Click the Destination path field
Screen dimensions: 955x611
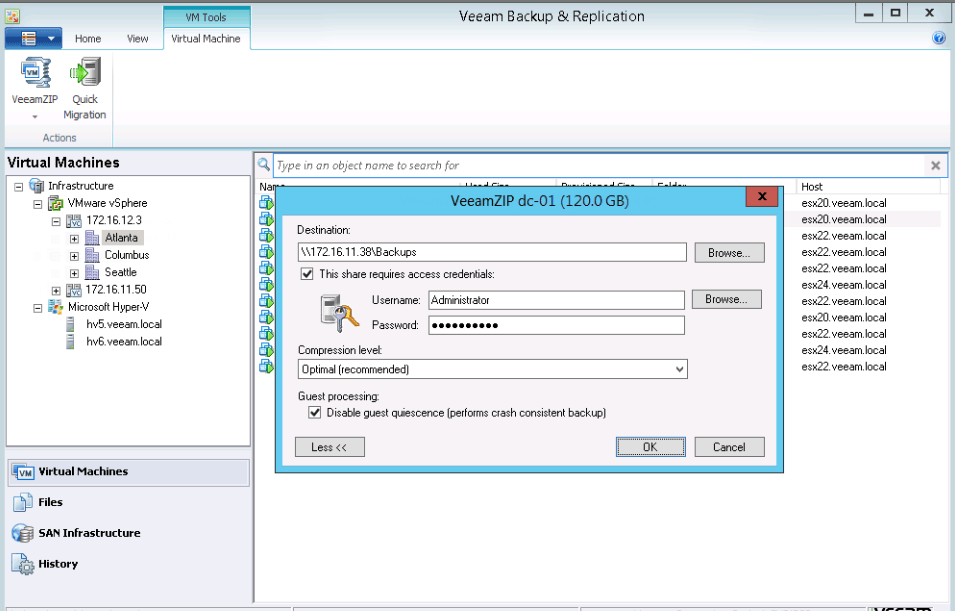[492, 252]
